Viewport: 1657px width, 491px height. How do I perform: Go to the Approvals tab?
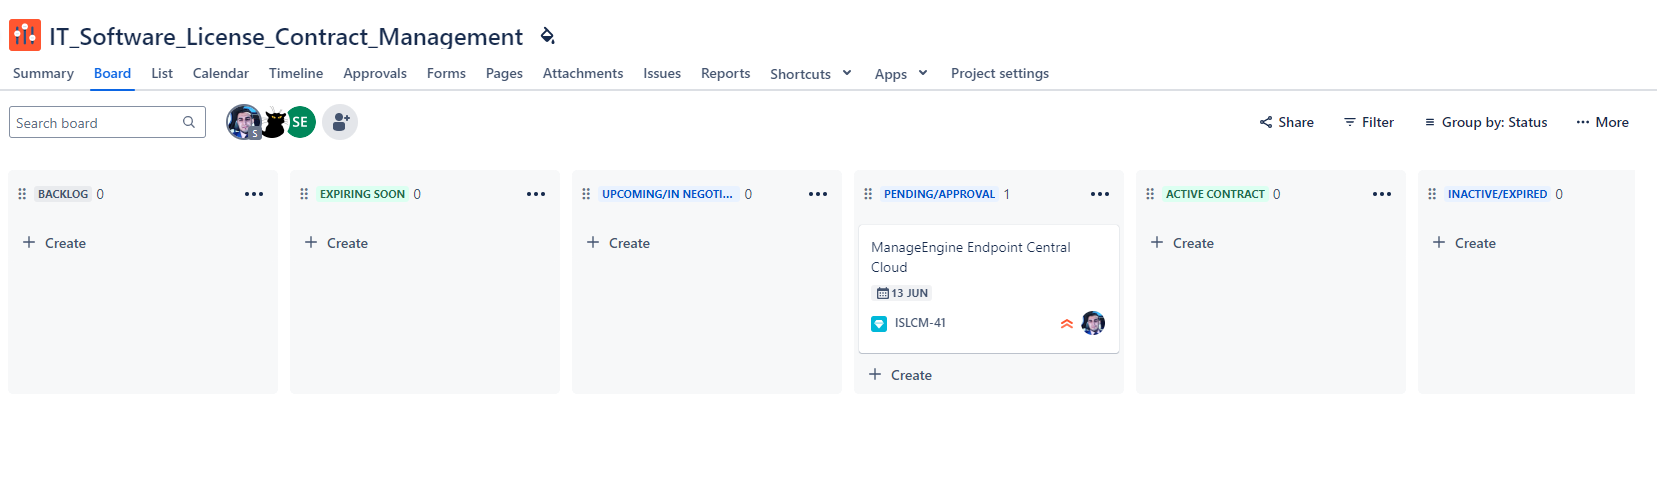375,73
